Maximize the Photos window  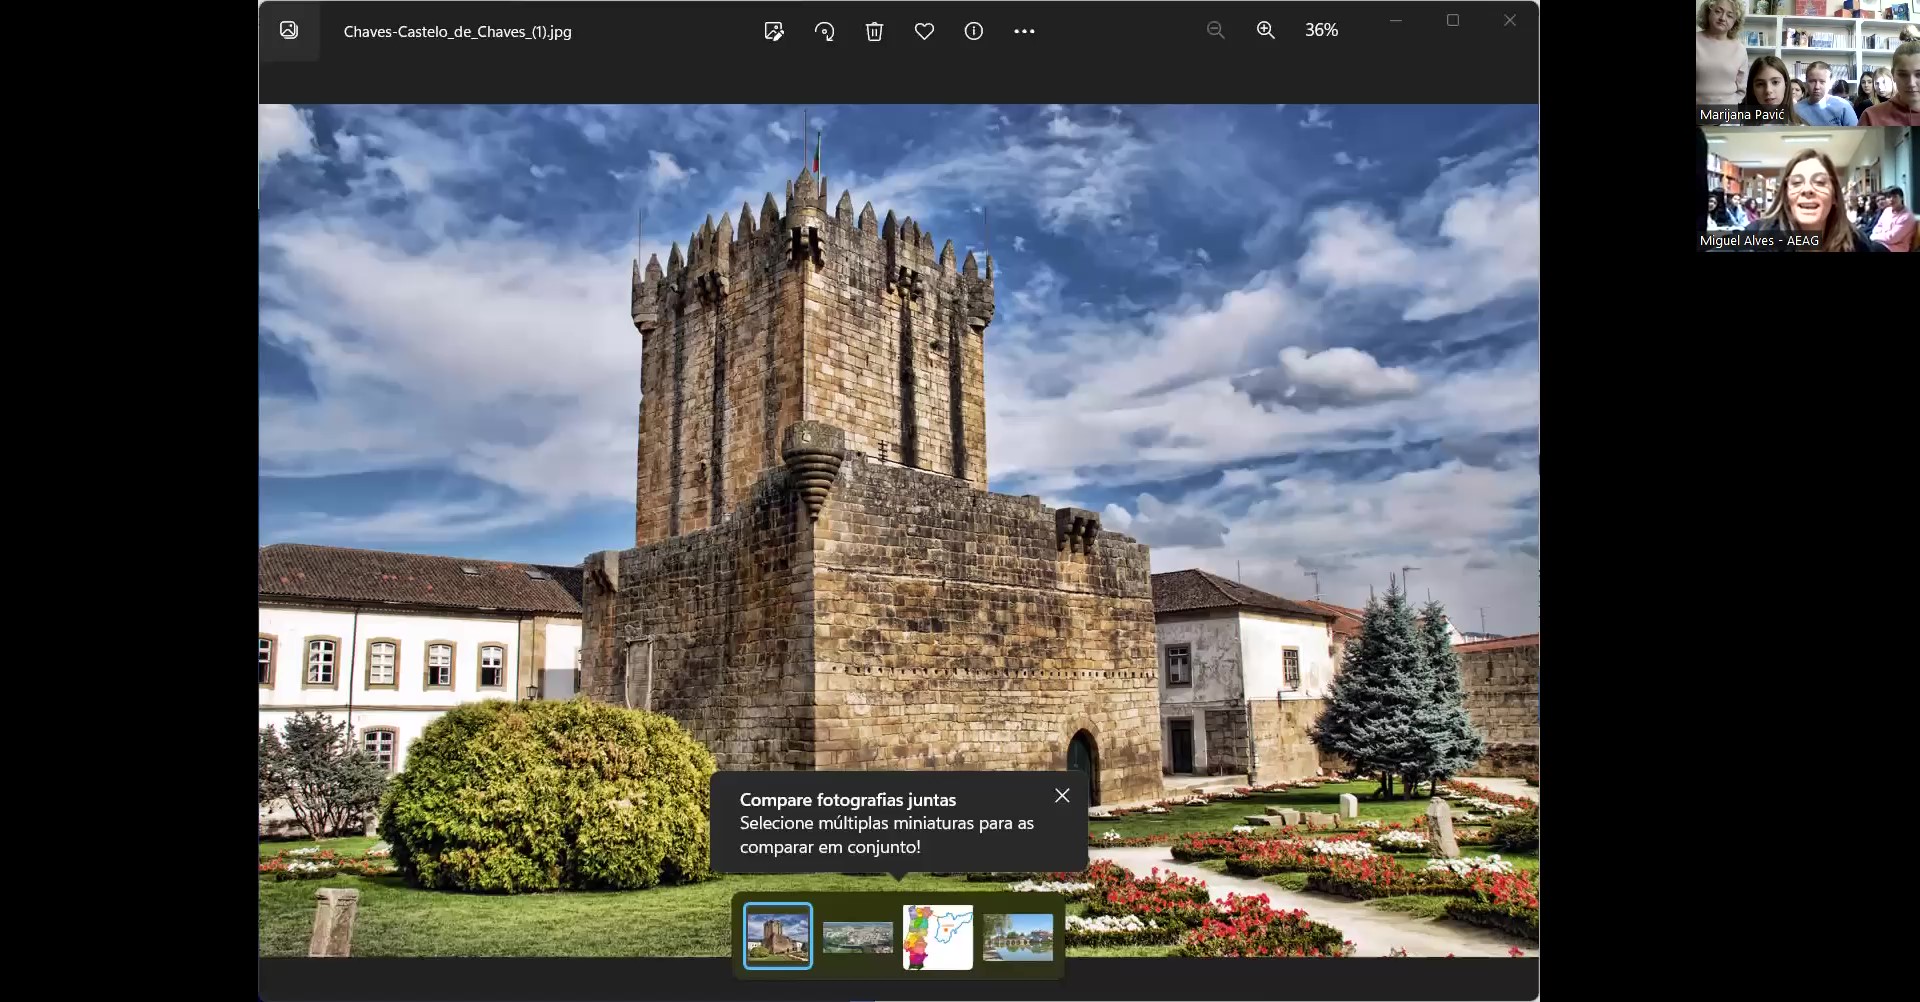[x=1453, y=20]
